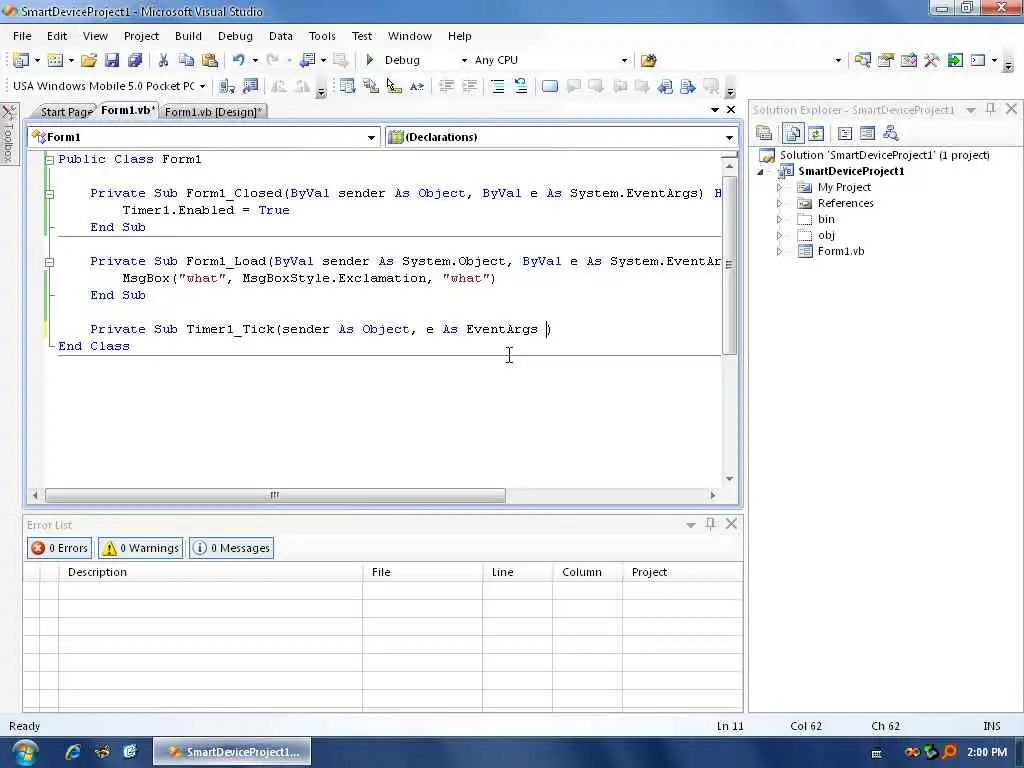Click the Undo arrow icon
This screenshot has height=768, width=1024.
tap(238, 60)
